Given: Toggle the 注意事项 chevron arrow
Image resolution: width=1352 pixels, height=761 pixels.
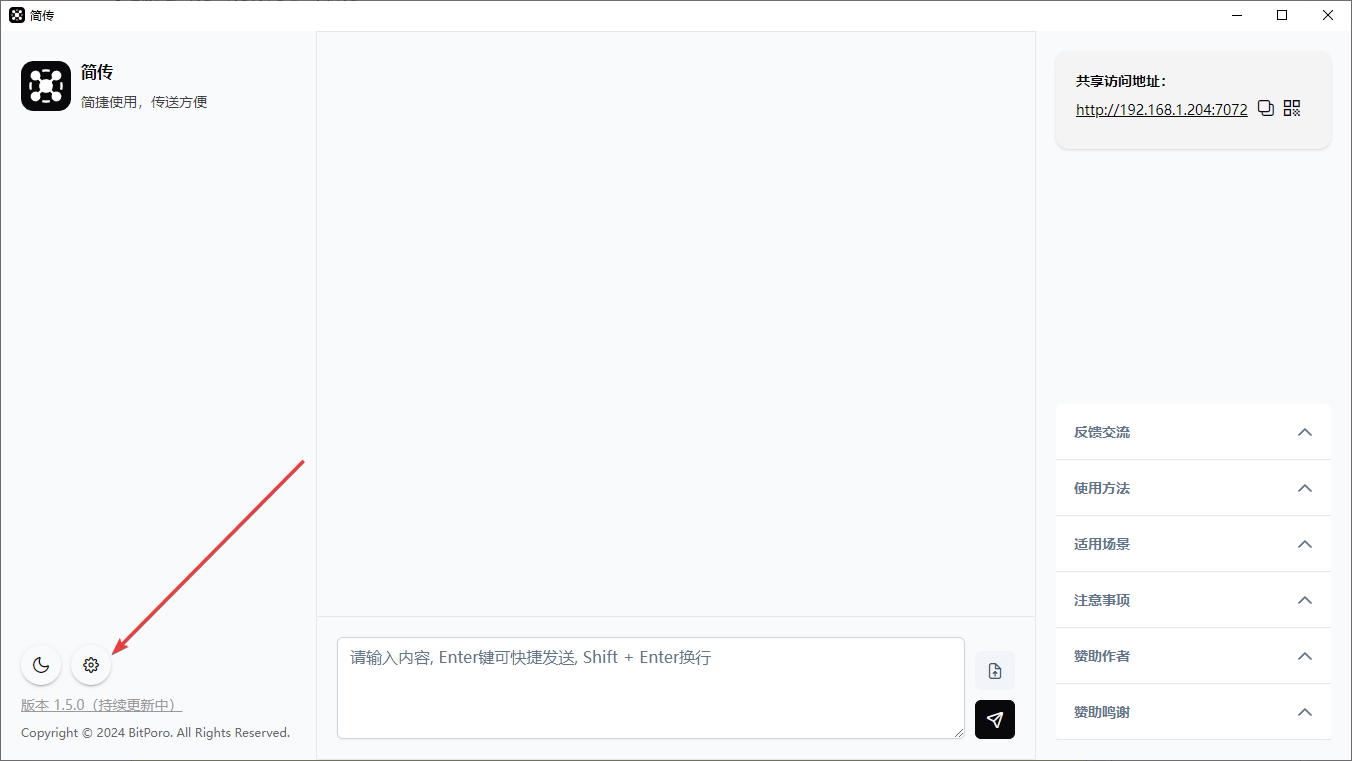Looking at the screenshot, I should click(1304, 600).
